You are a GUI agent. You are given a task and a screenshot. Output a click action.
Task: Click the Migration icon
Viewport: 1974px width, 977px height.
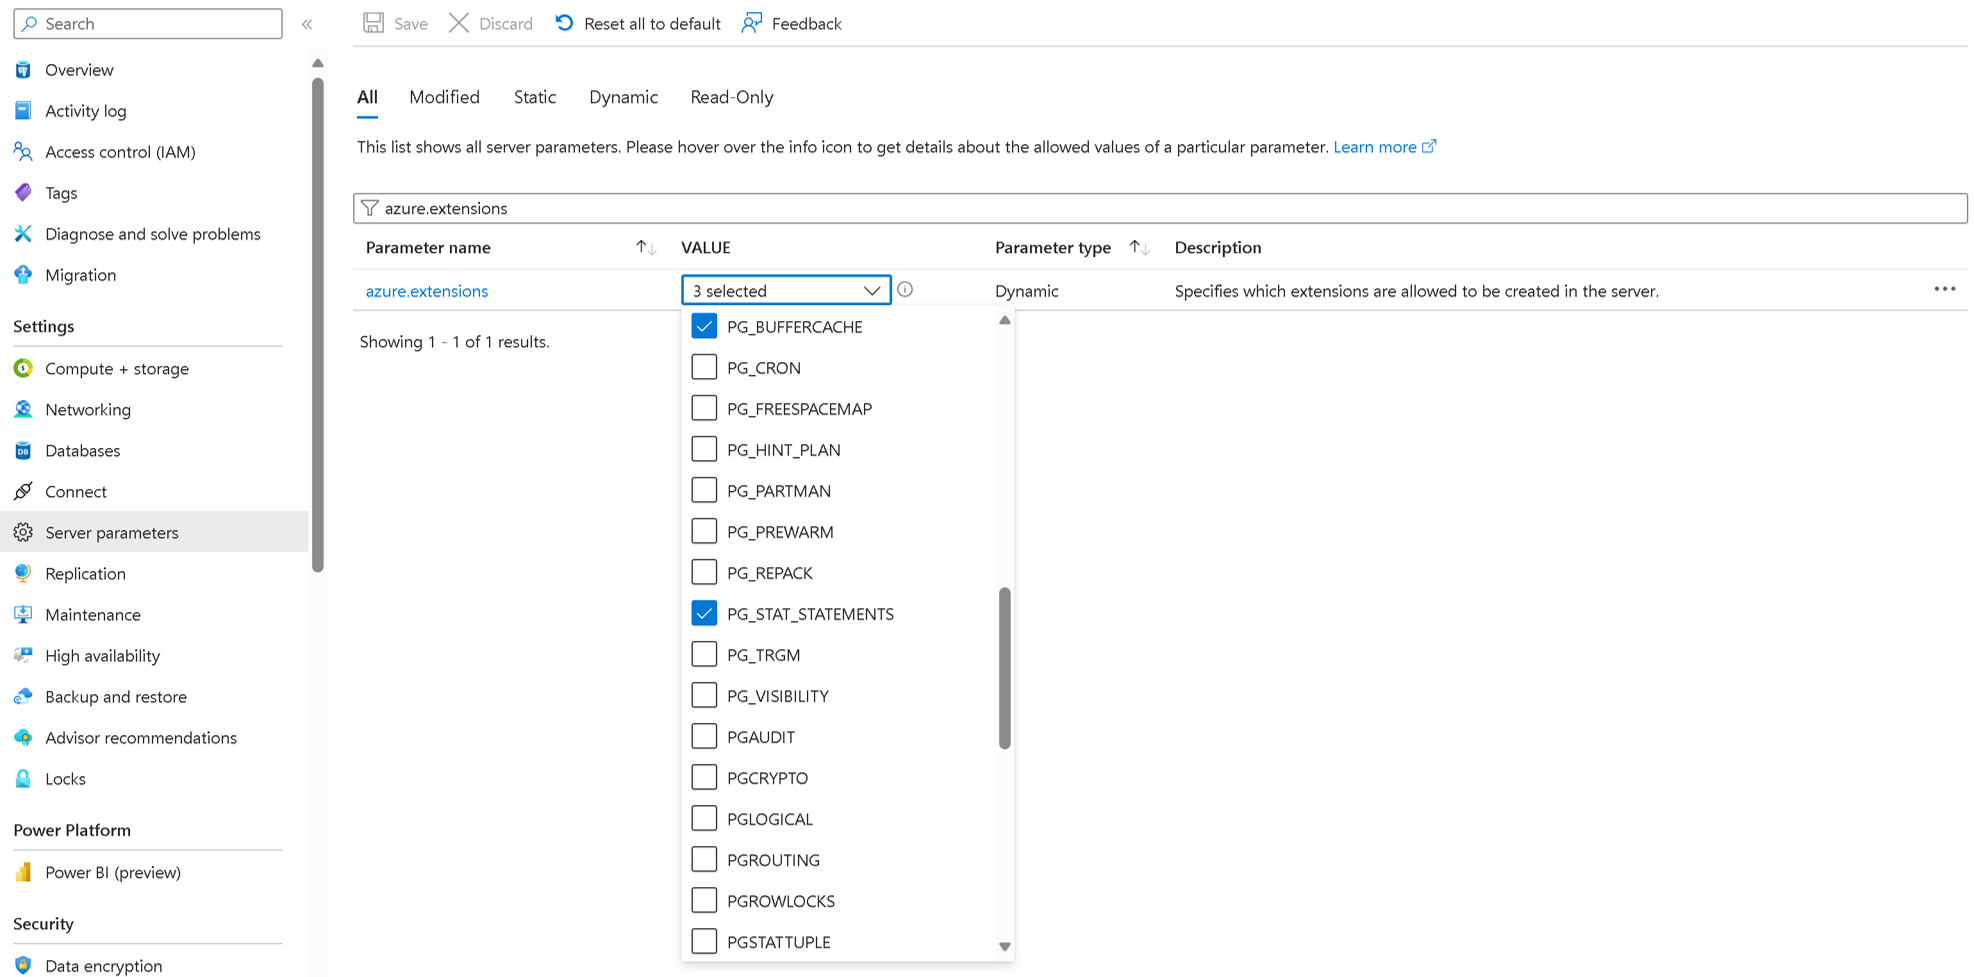click(23, 275)
